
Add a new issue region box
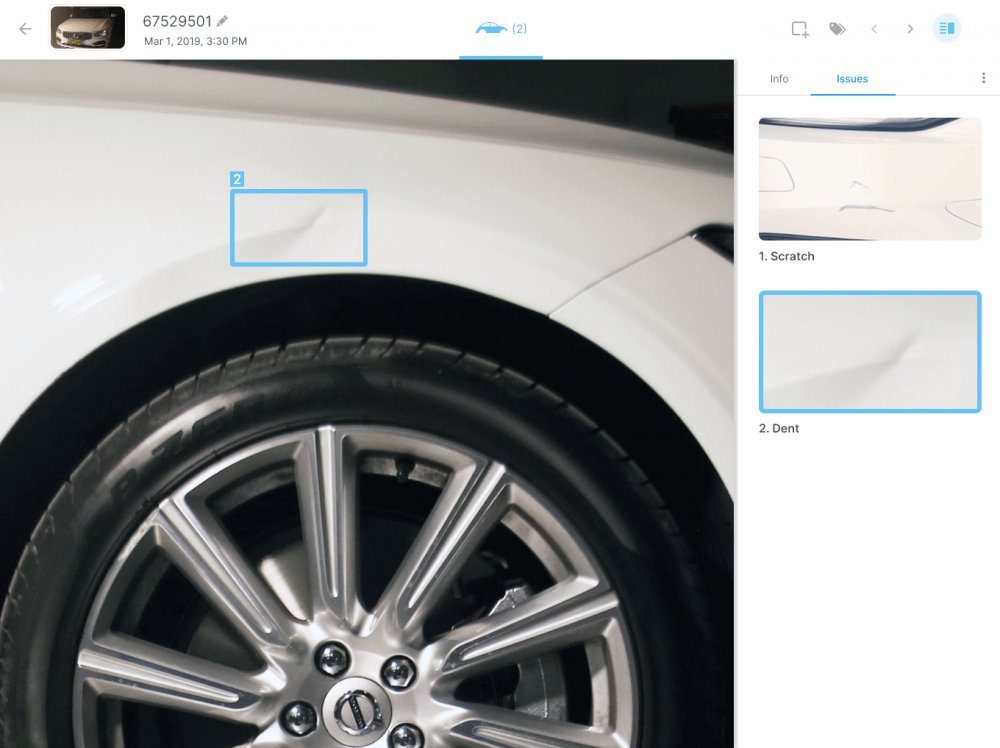tap(800, 29)
